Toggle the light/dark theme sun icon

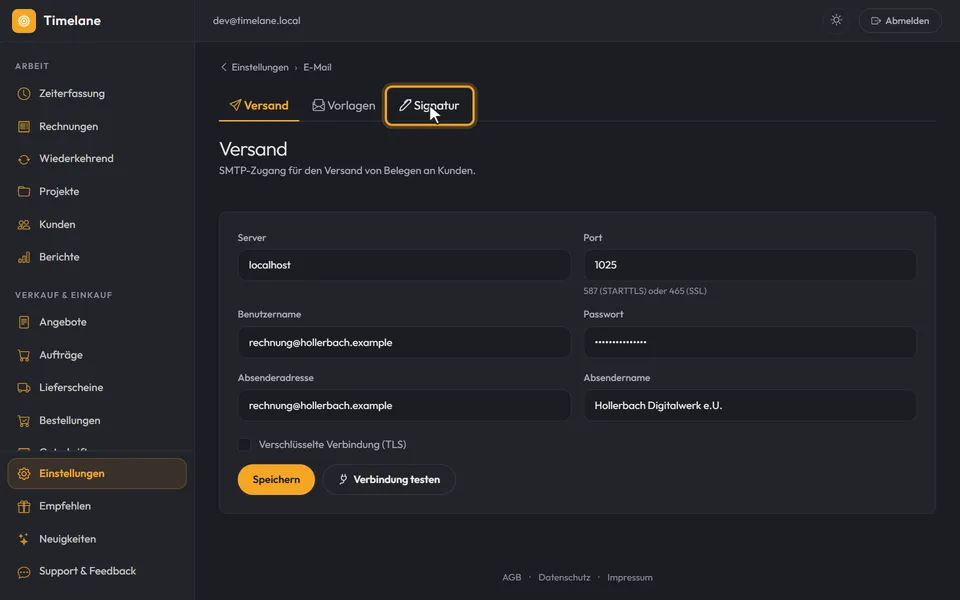pyautogui.click(x=836, y=20)
